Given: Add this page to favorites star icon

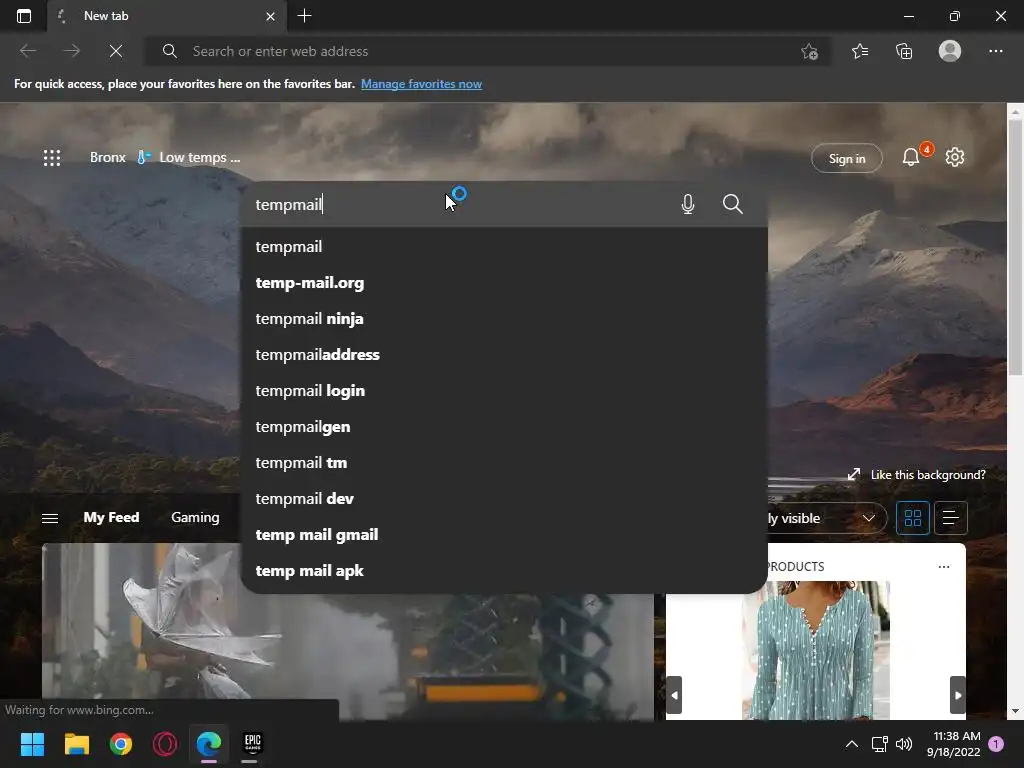Looking at the screenshot, I should [810, 51].
